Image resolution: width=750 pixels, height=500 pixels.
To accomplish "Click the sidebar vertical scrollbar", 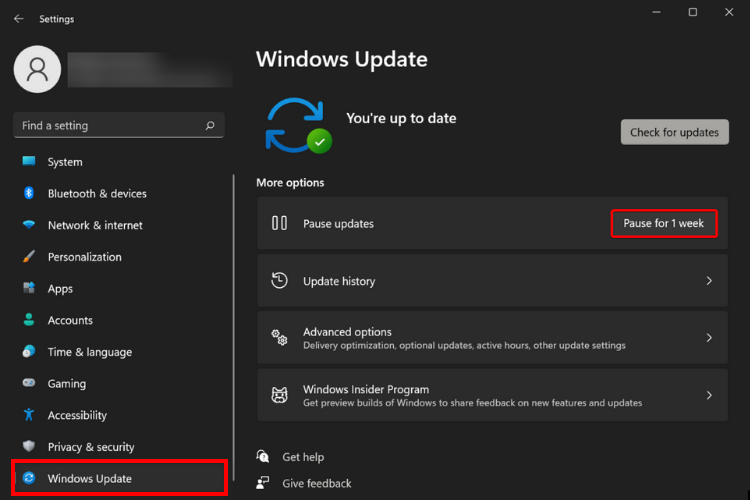I will [x=233, y=327].
